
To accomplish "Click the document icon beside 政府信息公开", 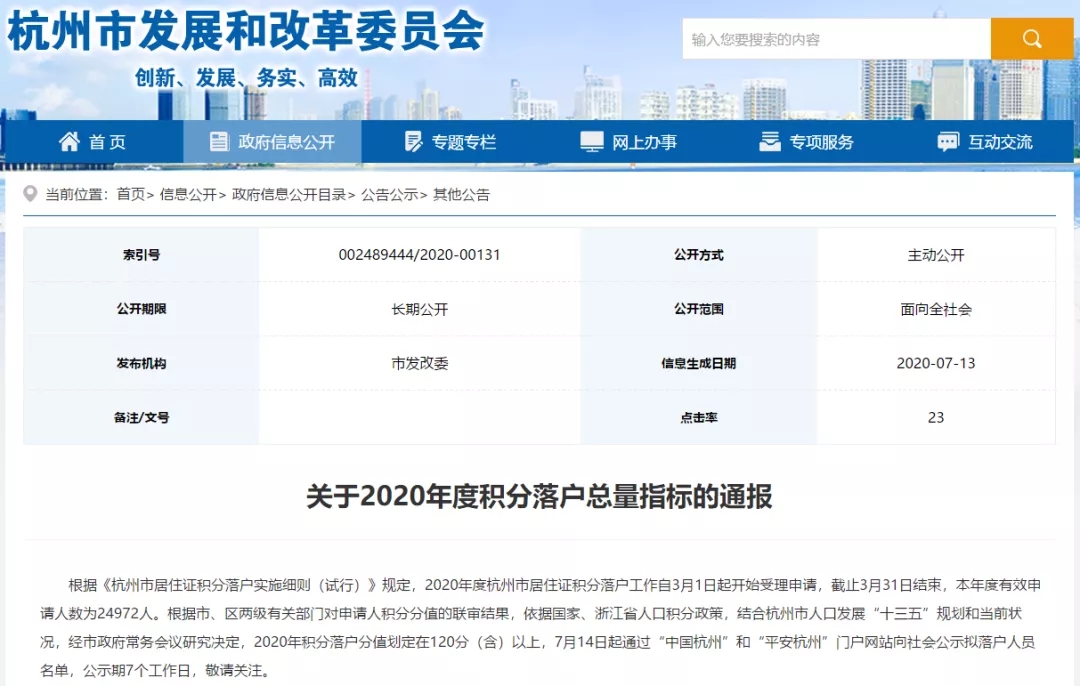I will 219,141.
